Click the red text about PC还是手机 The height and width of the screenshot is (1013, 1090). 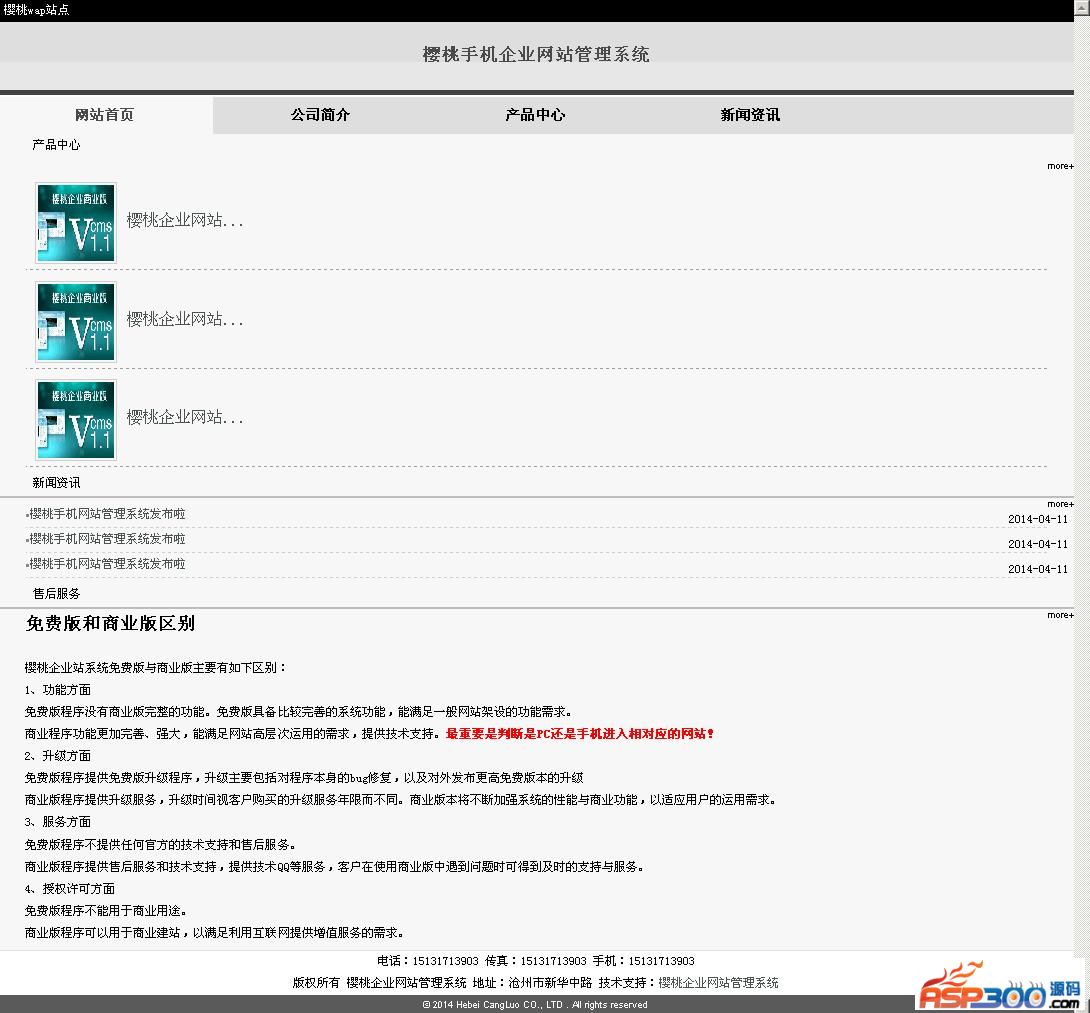pos(580,734)
